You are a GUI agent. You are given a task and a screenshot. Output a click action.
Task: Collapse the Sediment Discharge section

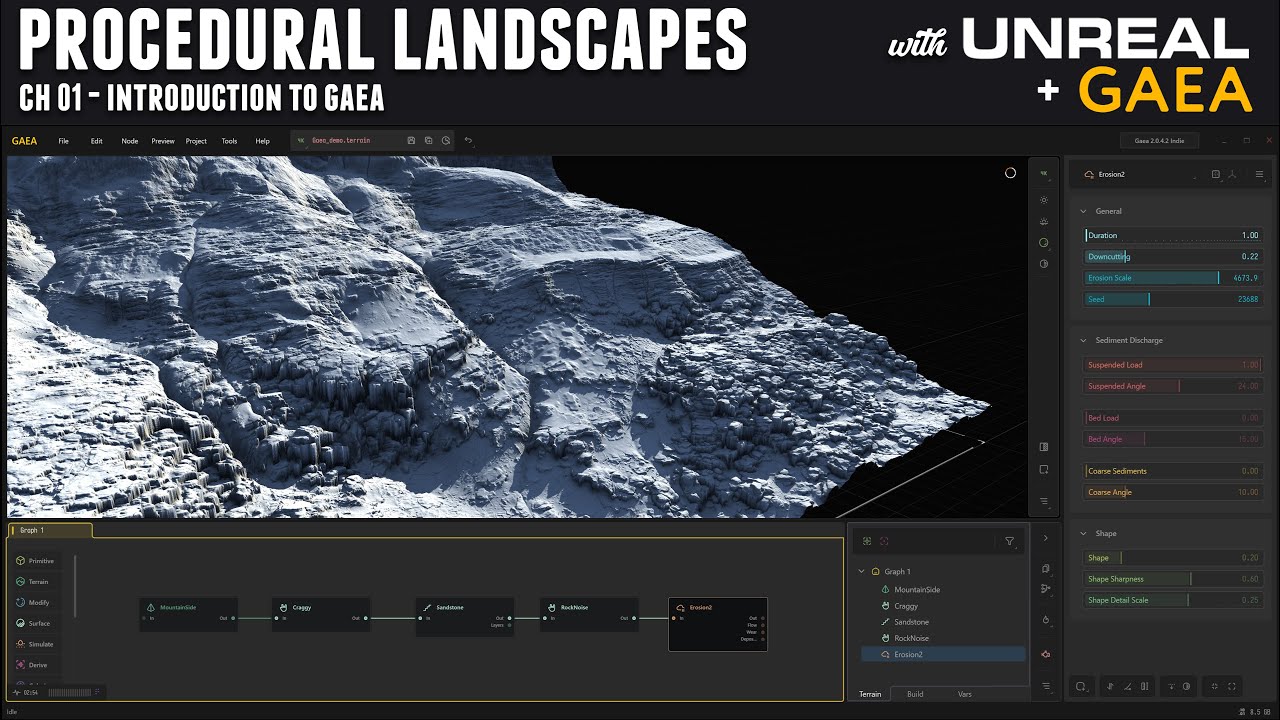1083,340
